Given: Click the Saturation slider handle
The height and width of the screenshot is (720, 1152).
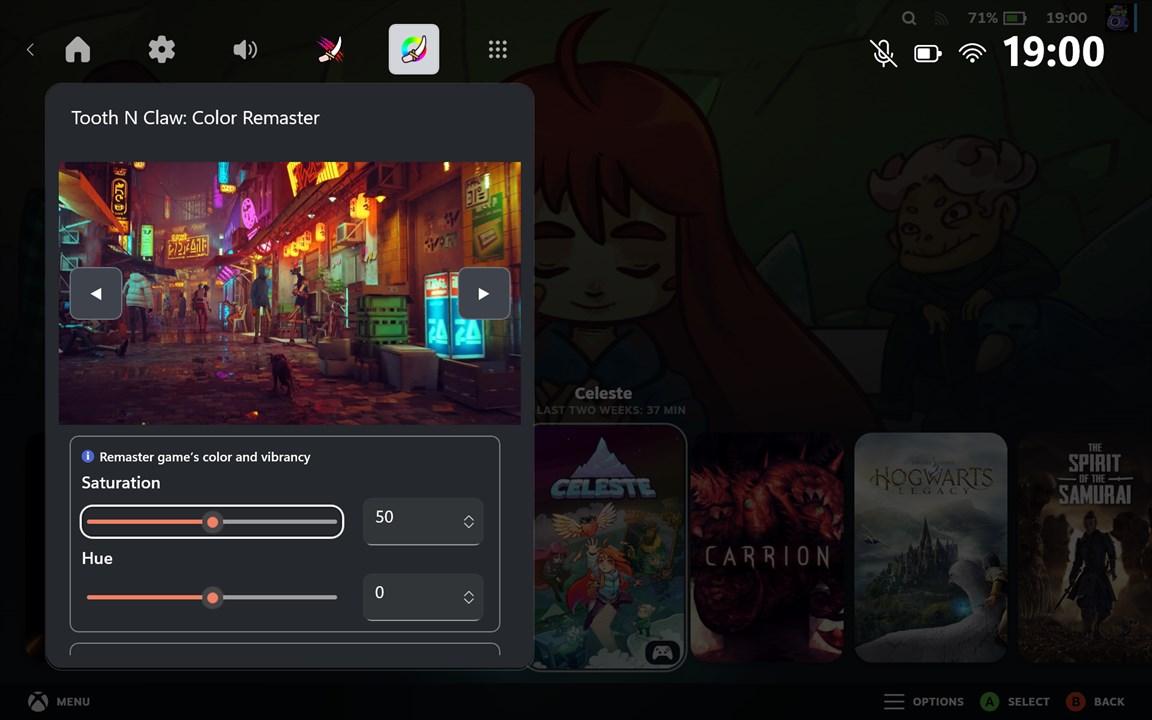Looking at the screenshot, I should click(212, 522).
